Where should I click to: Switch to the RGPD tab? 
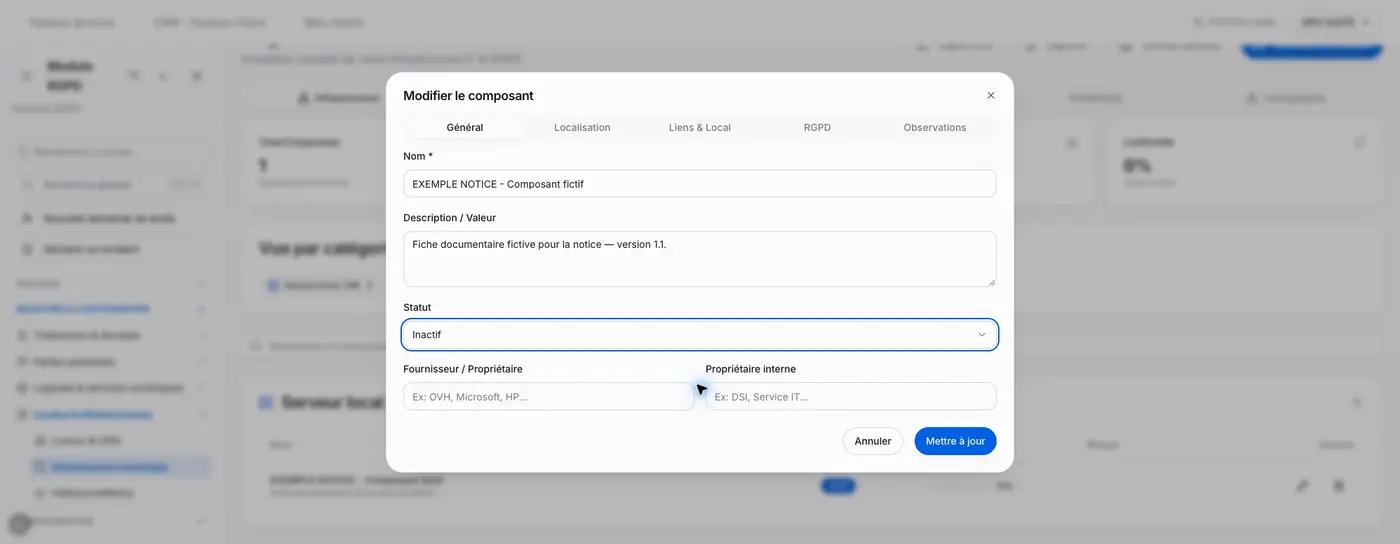point(817,128)
